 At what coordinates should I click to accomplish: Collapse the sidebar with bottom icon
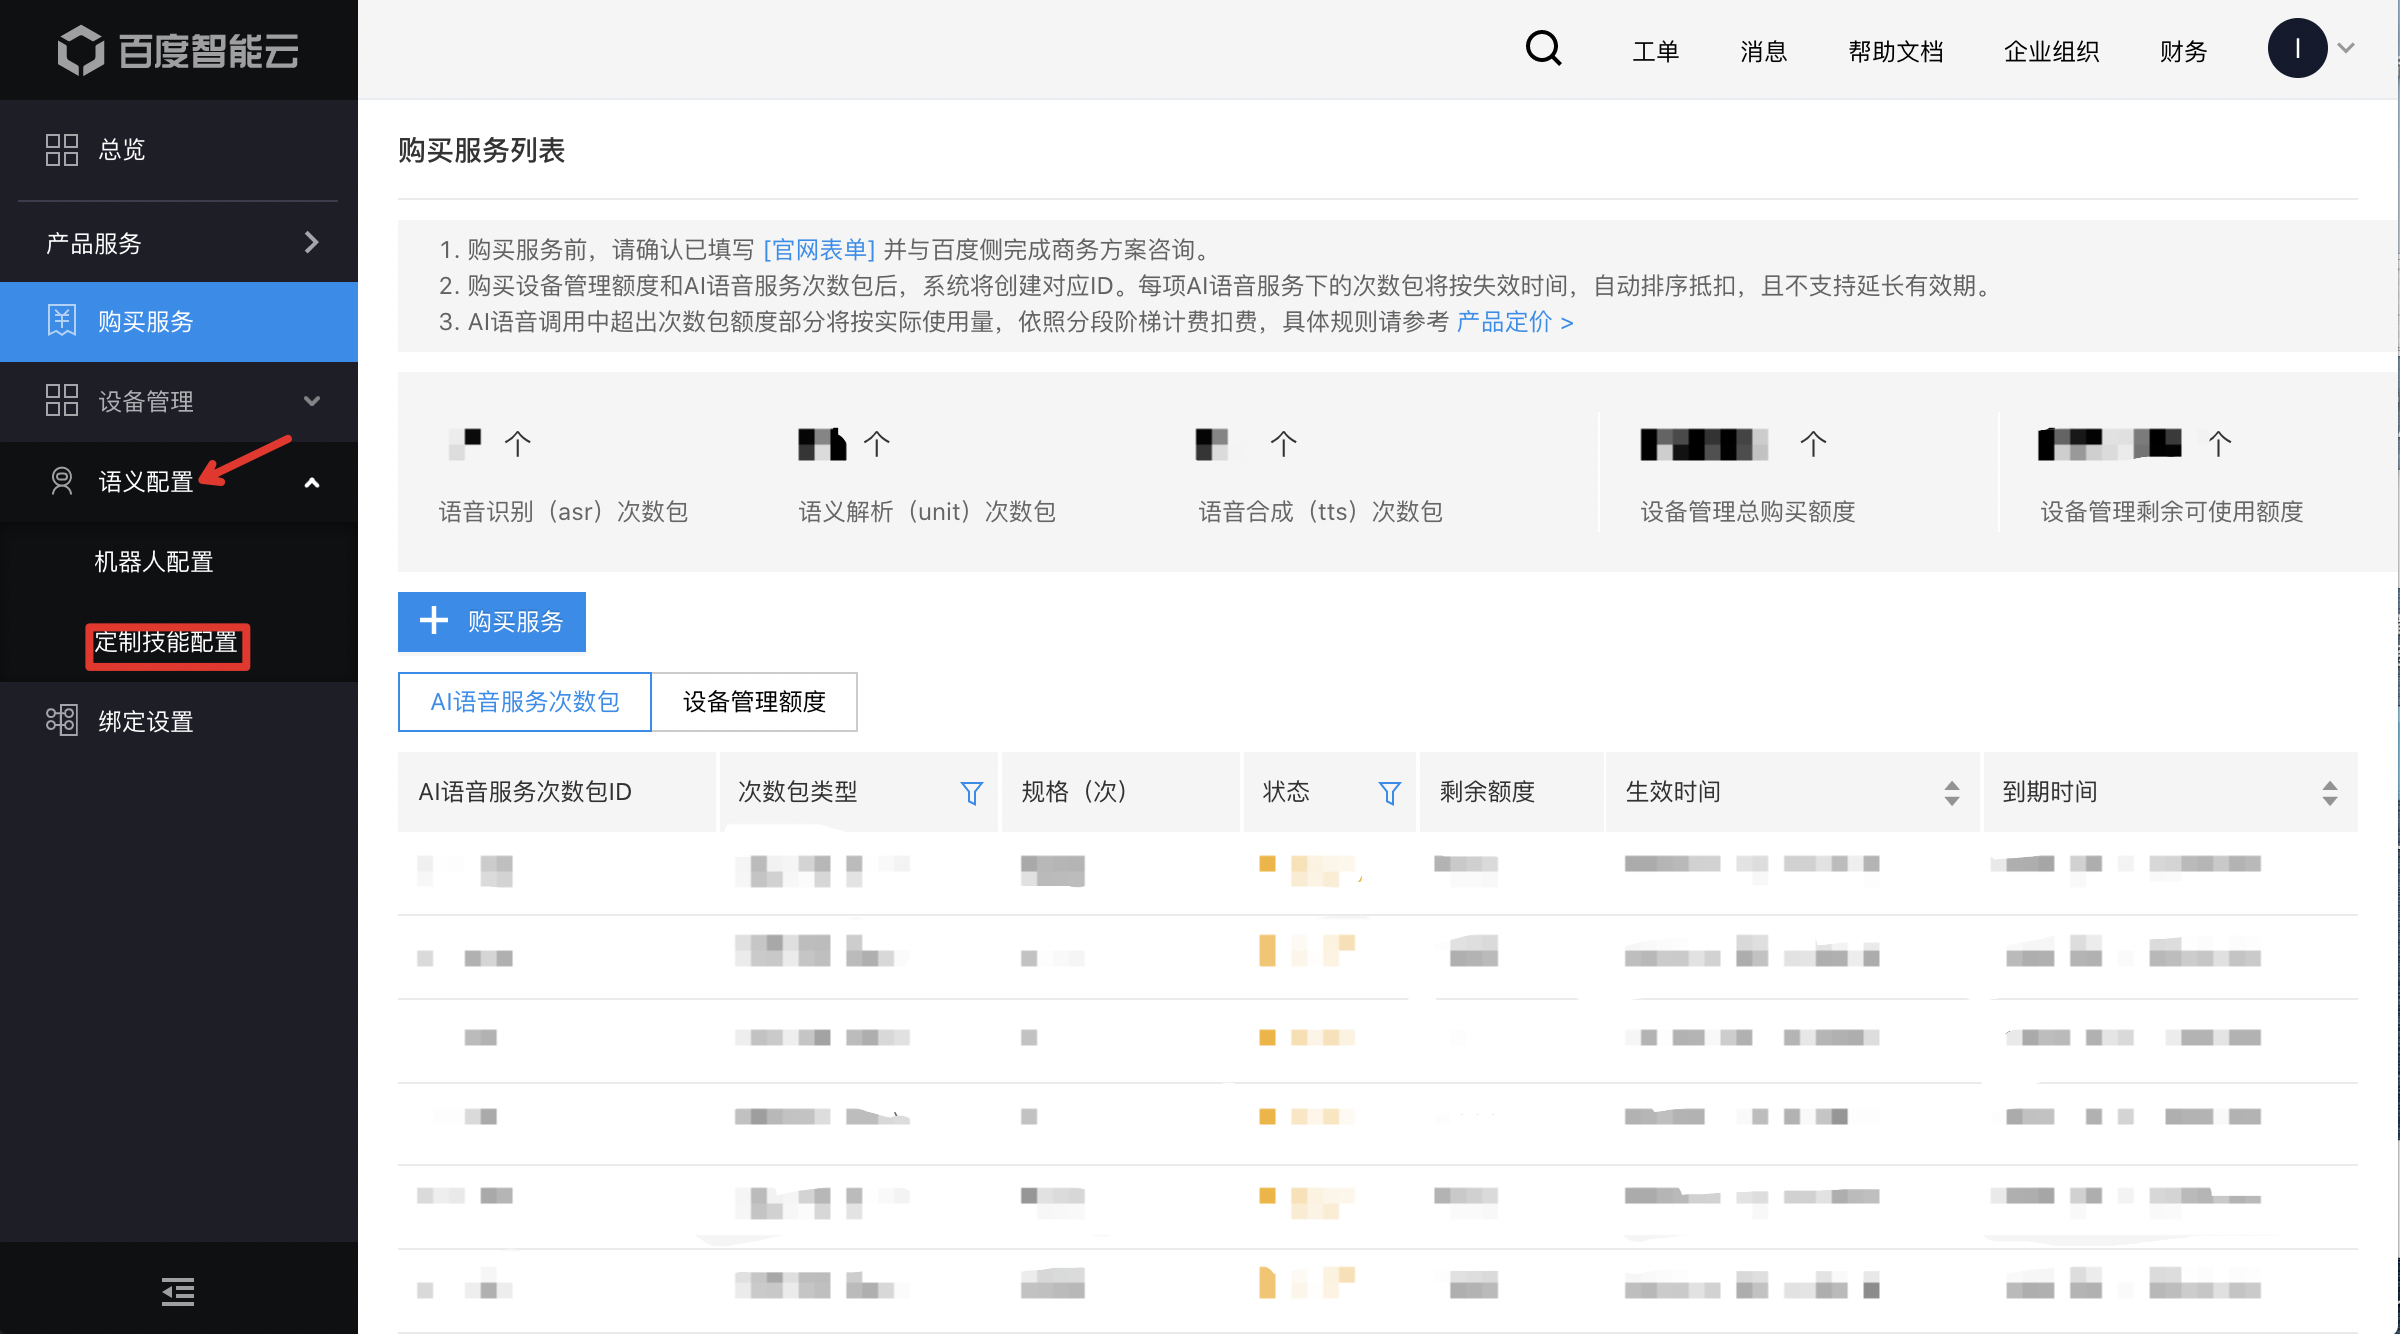pyautogui.click(x=178, y=1292)
